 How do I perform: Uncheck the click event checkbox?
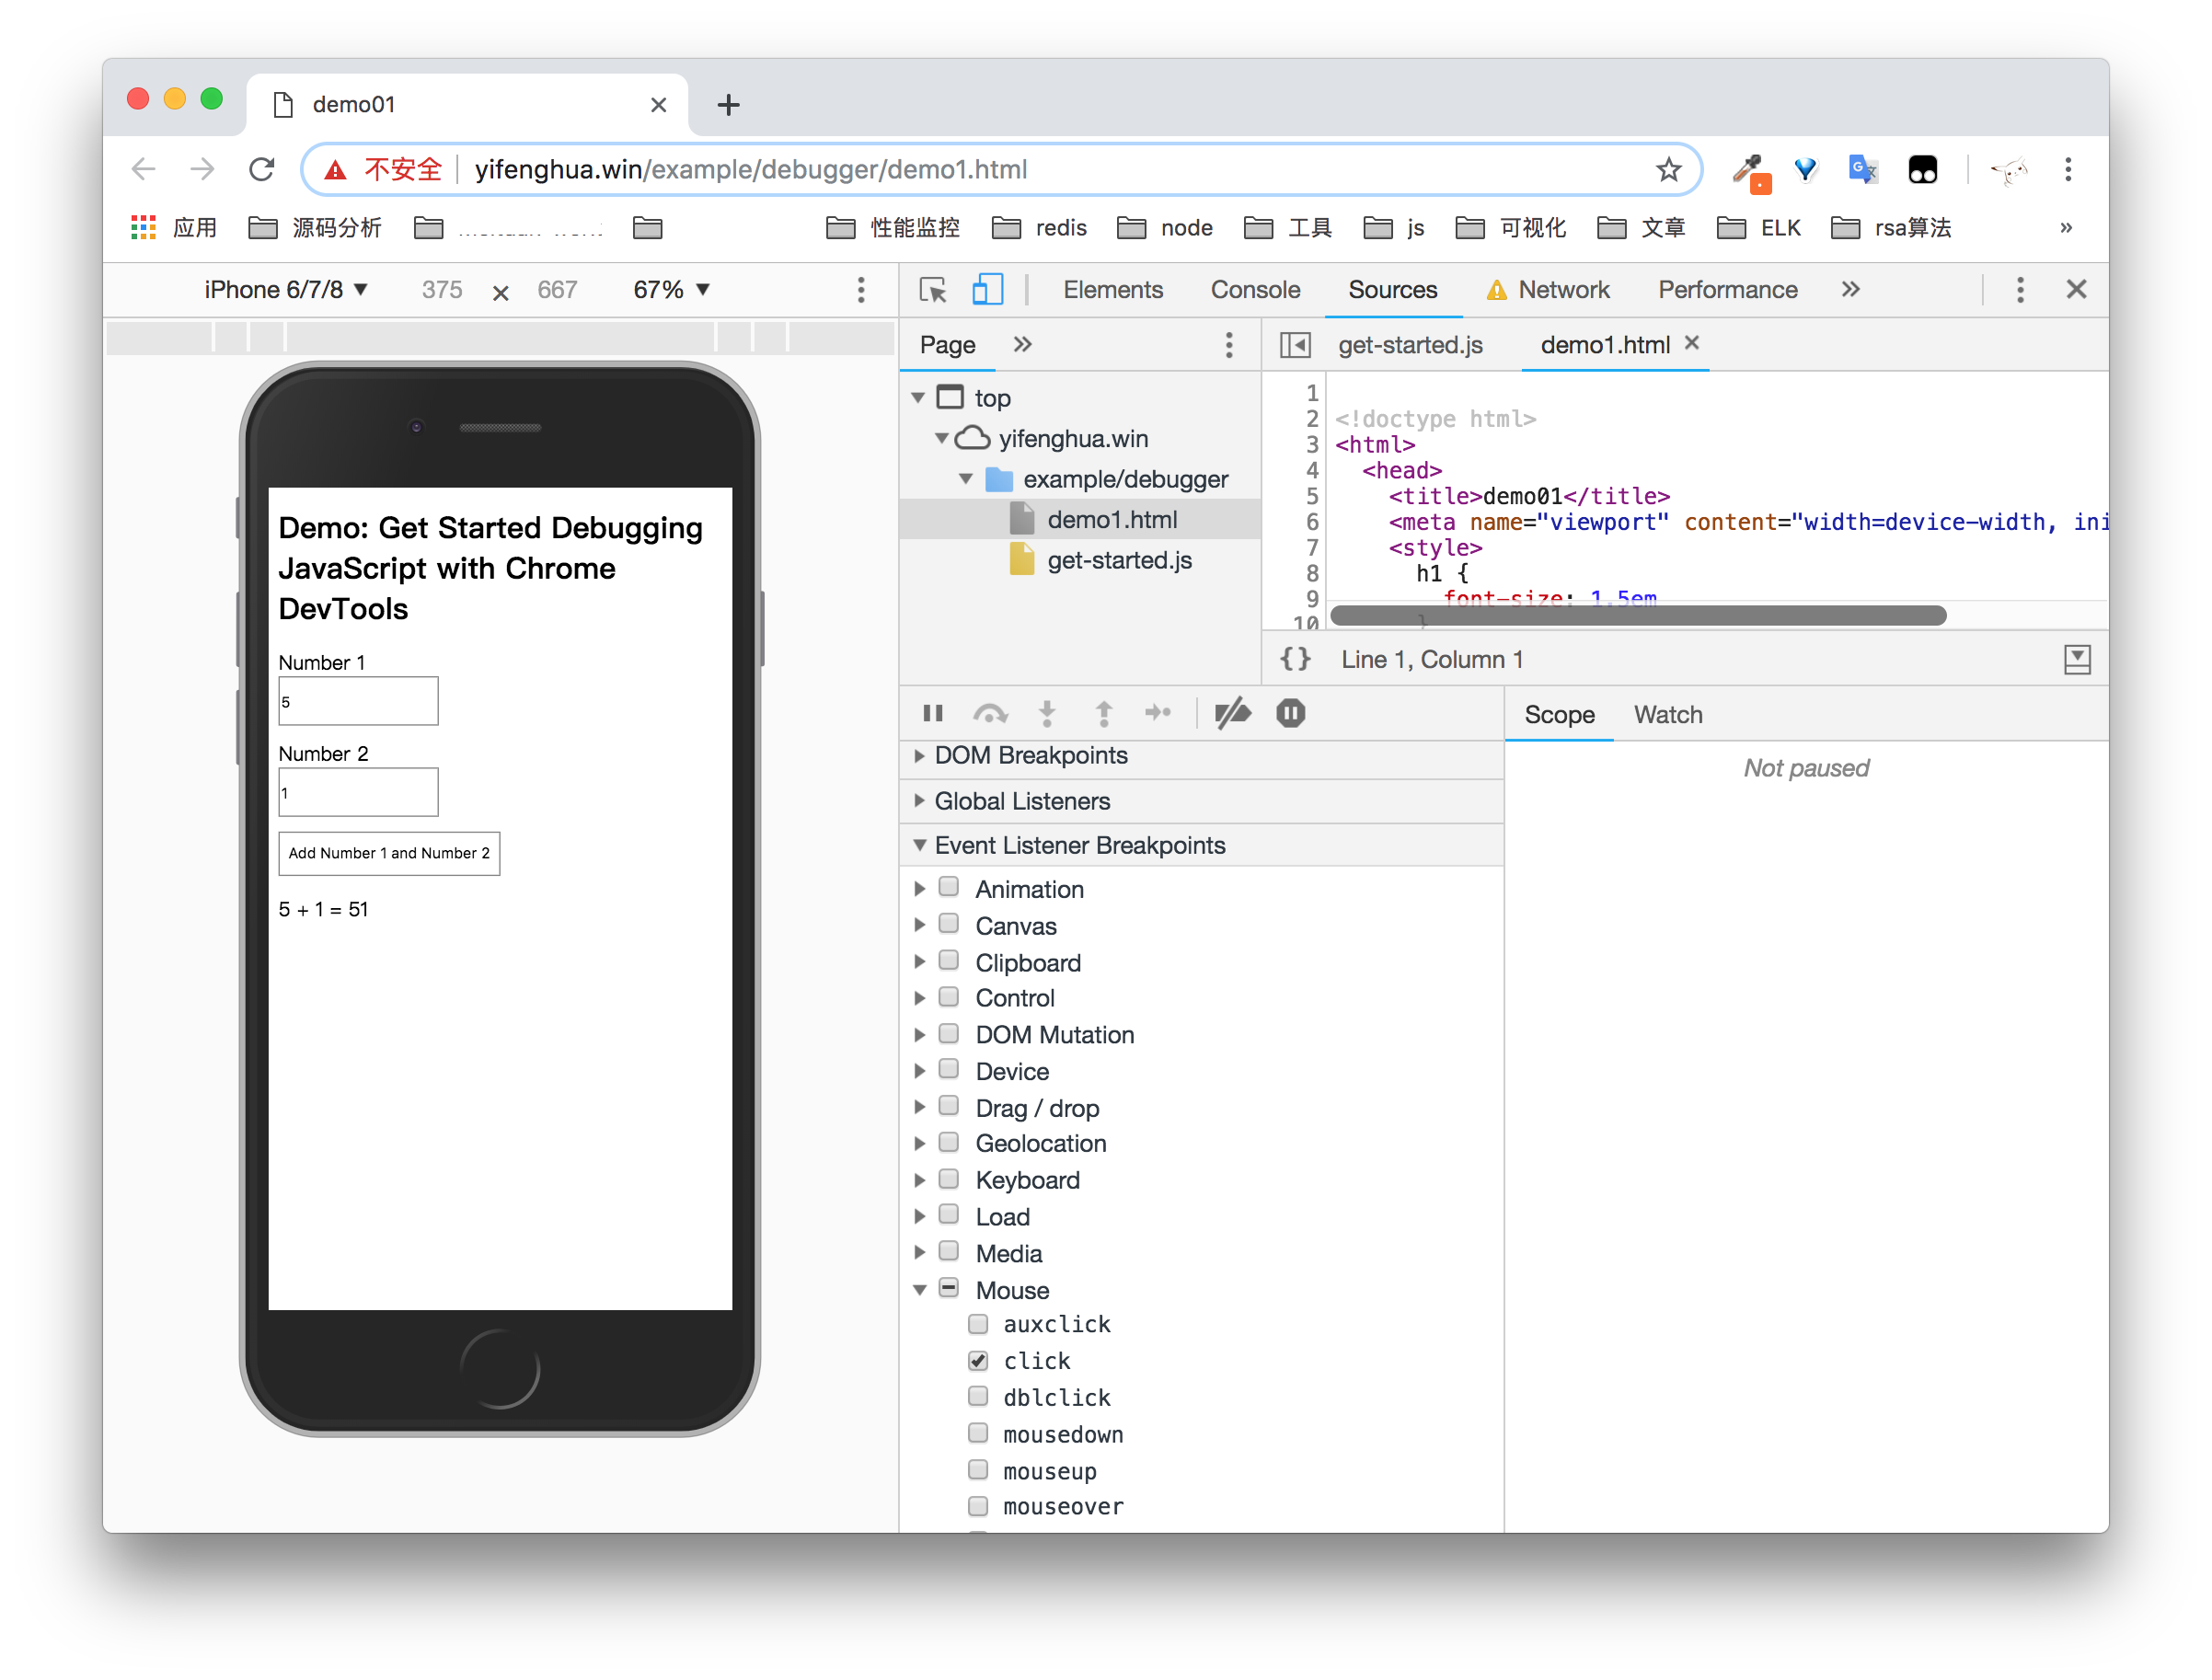(978, 1361)
